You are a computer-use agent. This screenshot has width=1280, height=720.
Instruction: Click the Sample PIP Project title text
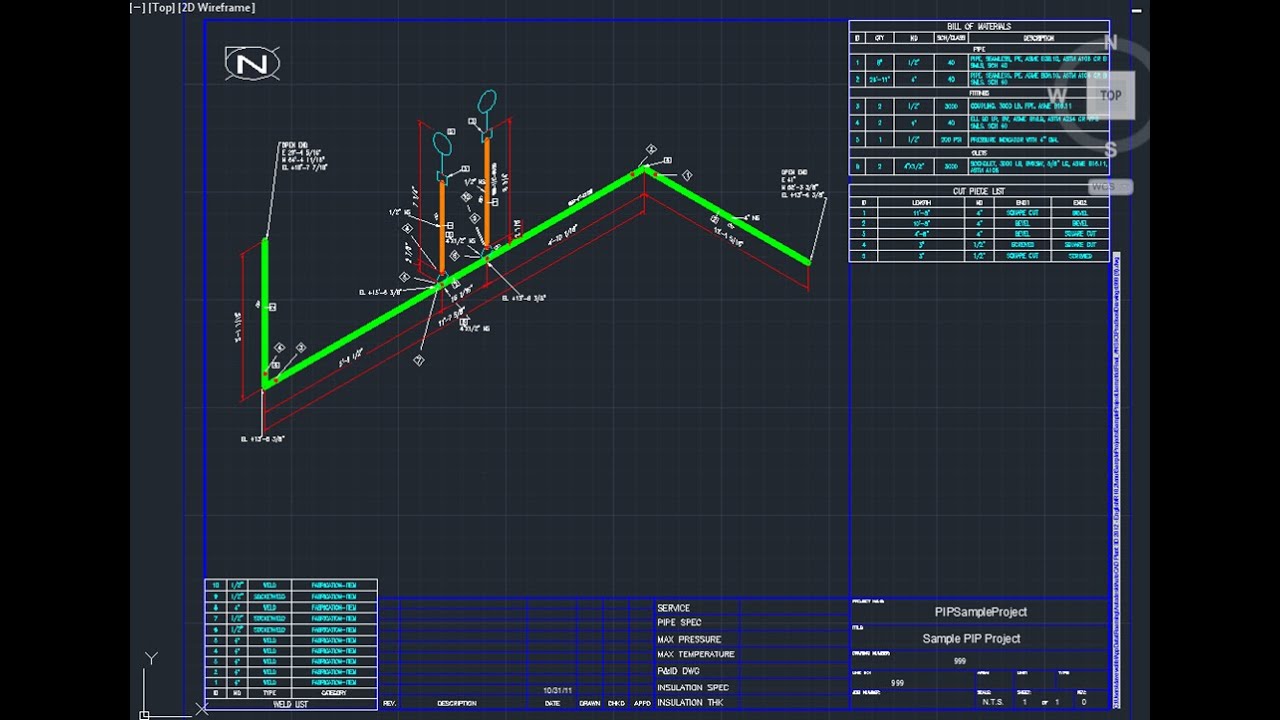pos(971,638)
